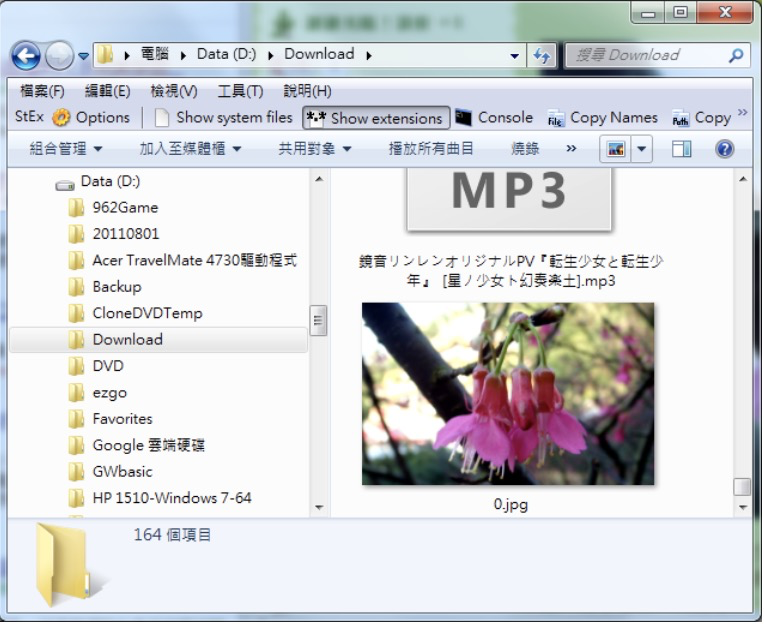
Task: Toggle Show system files
Action: (x=224, y=118)
